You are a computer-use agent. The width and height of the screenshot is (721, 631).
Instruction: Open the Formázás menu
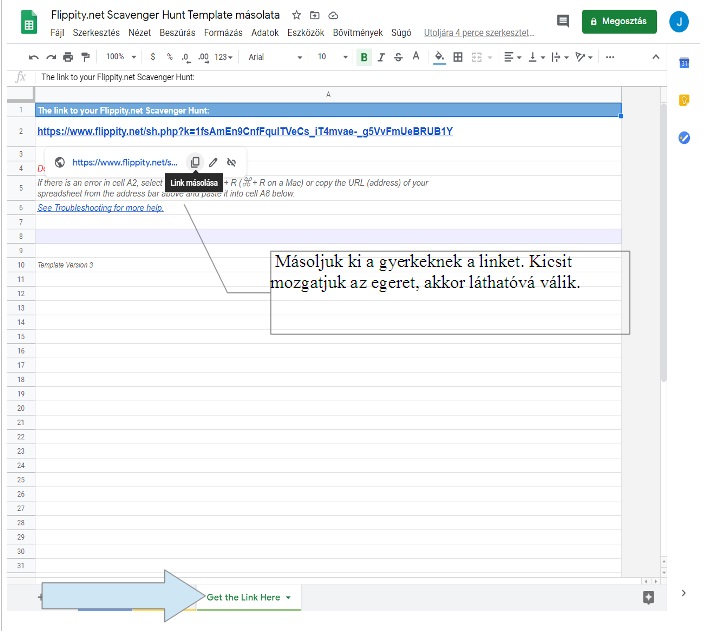[223, 33]
